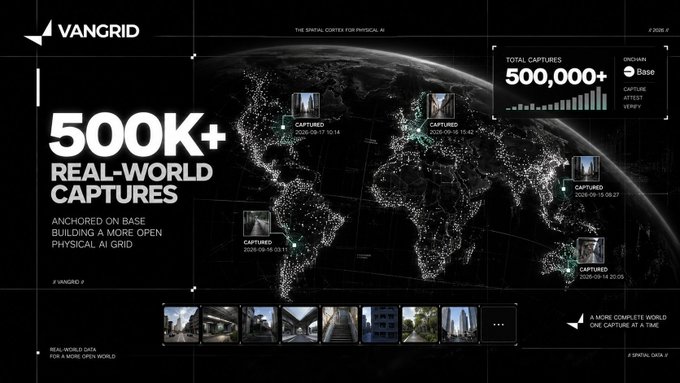
Task: Click 'A MORE COMPLETE WORLD' tagline text
Action: 628,318
